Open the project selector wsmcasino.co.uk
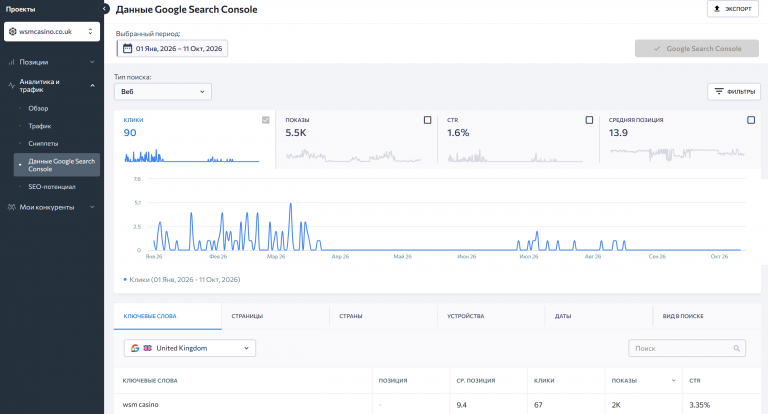Image resolution: width=768 pixels, height=414 pixels. (x=52, y=31)
